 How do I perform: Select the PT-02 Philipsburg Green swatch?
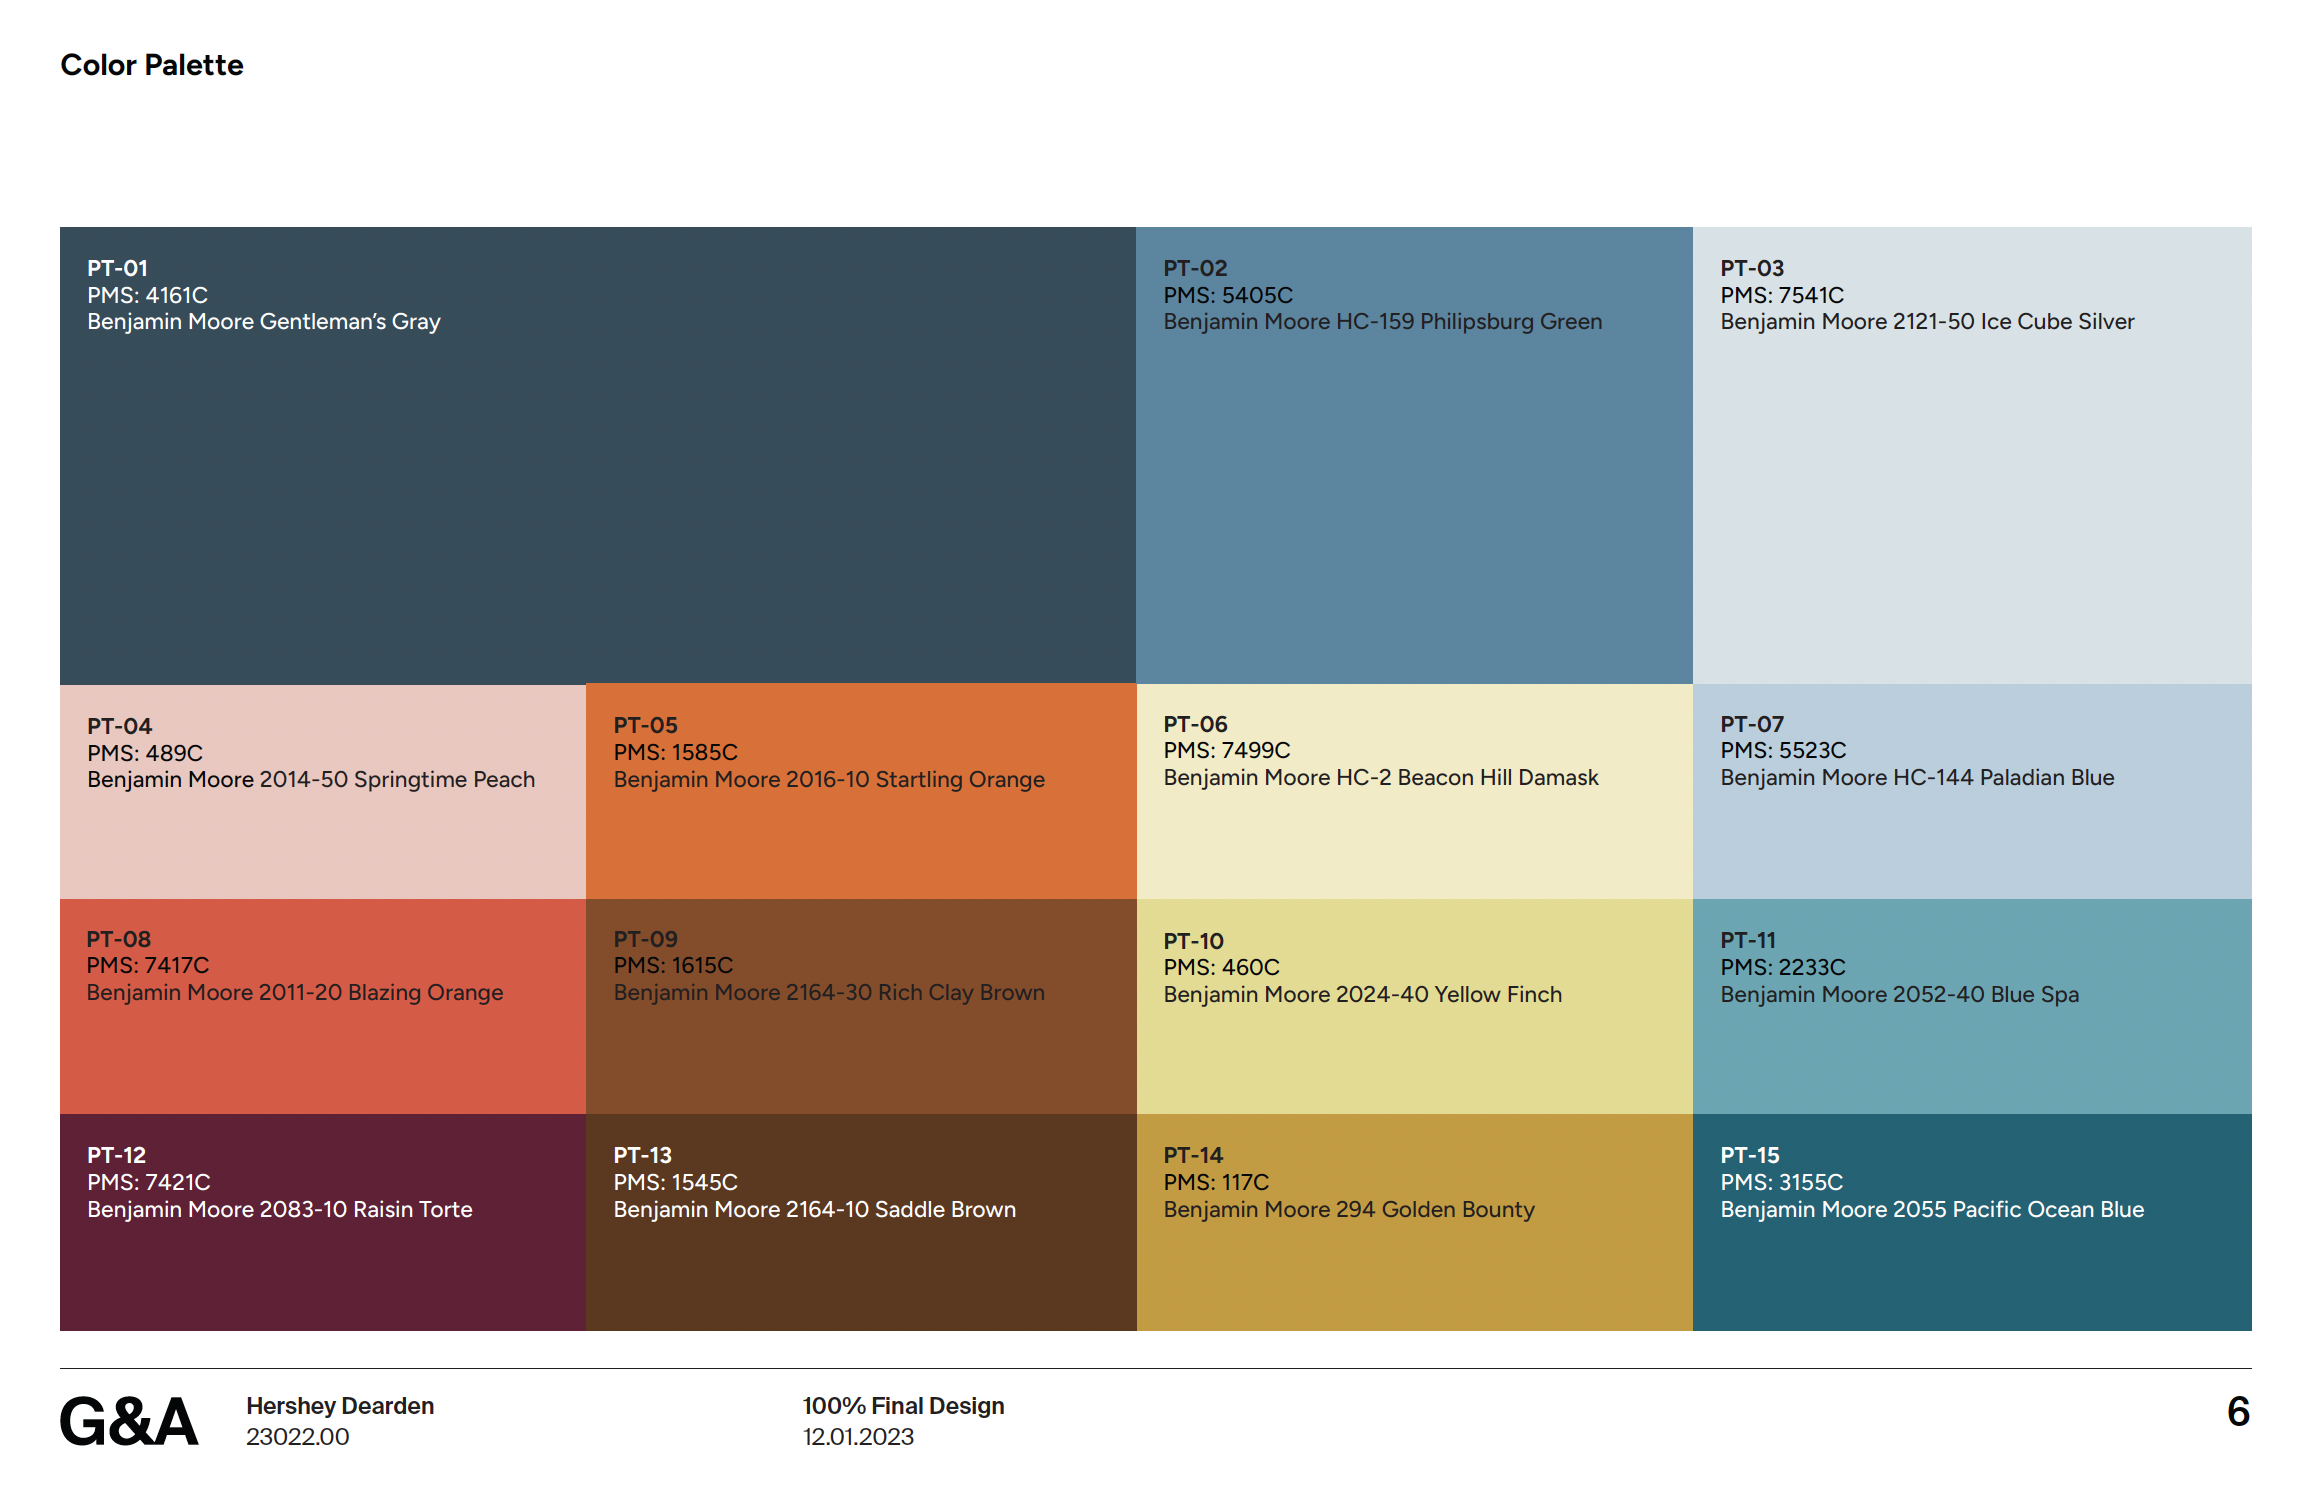click(x=1414, y=455)
